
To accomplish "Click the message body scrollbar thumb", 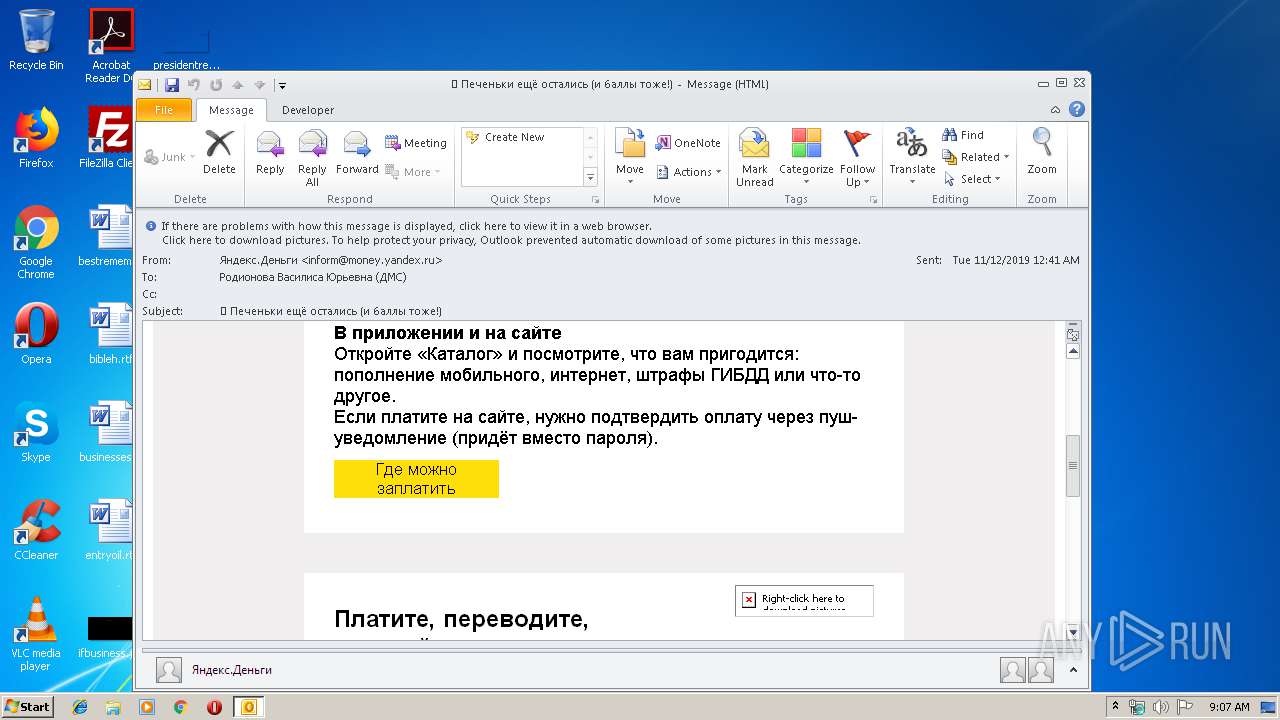I will [x=1073, y=466].
